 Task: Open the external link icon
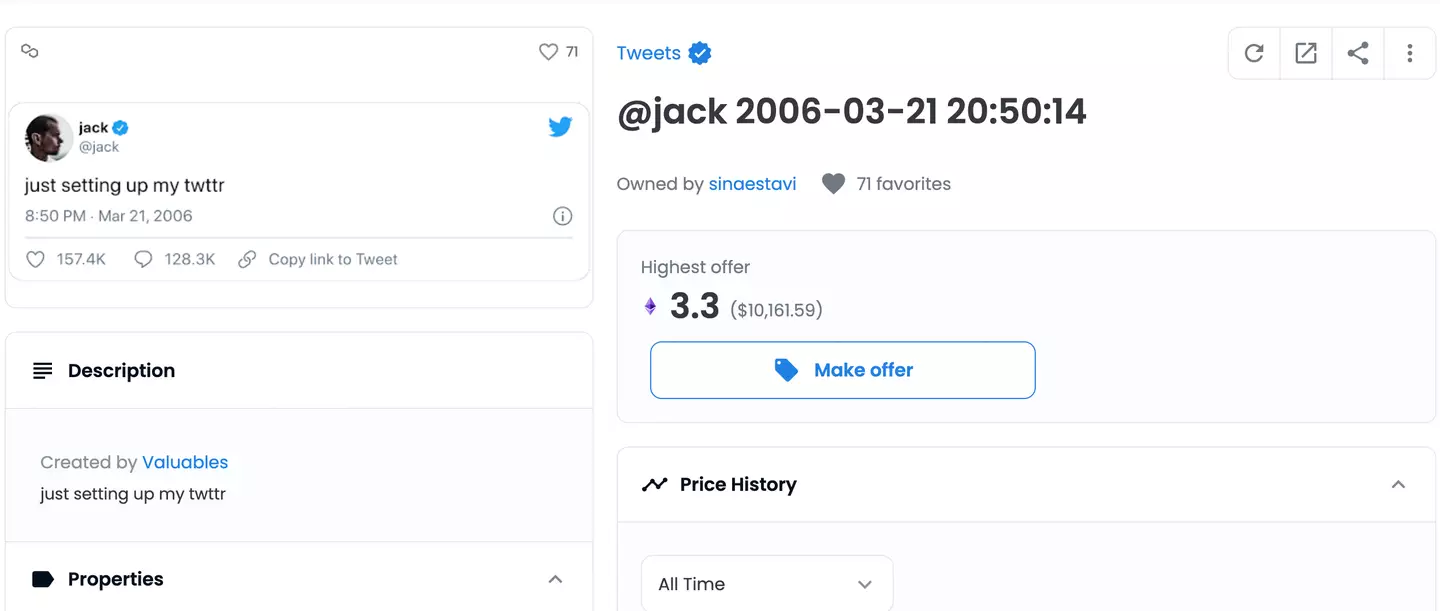[1306, 54]
